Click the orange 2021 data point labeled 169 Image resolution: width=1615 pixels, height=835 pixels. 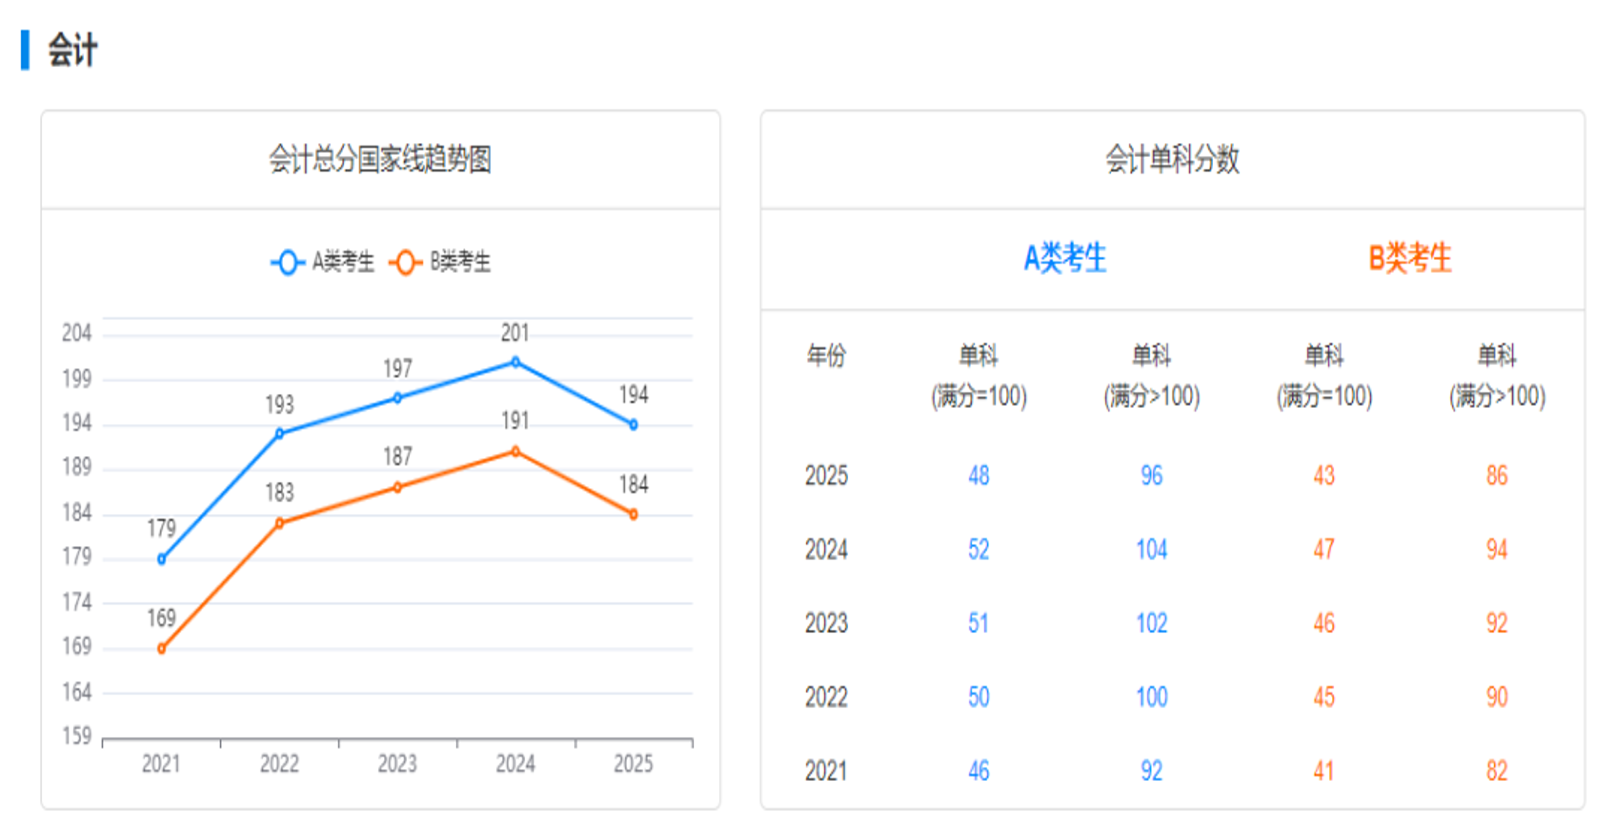pos(162,648)
